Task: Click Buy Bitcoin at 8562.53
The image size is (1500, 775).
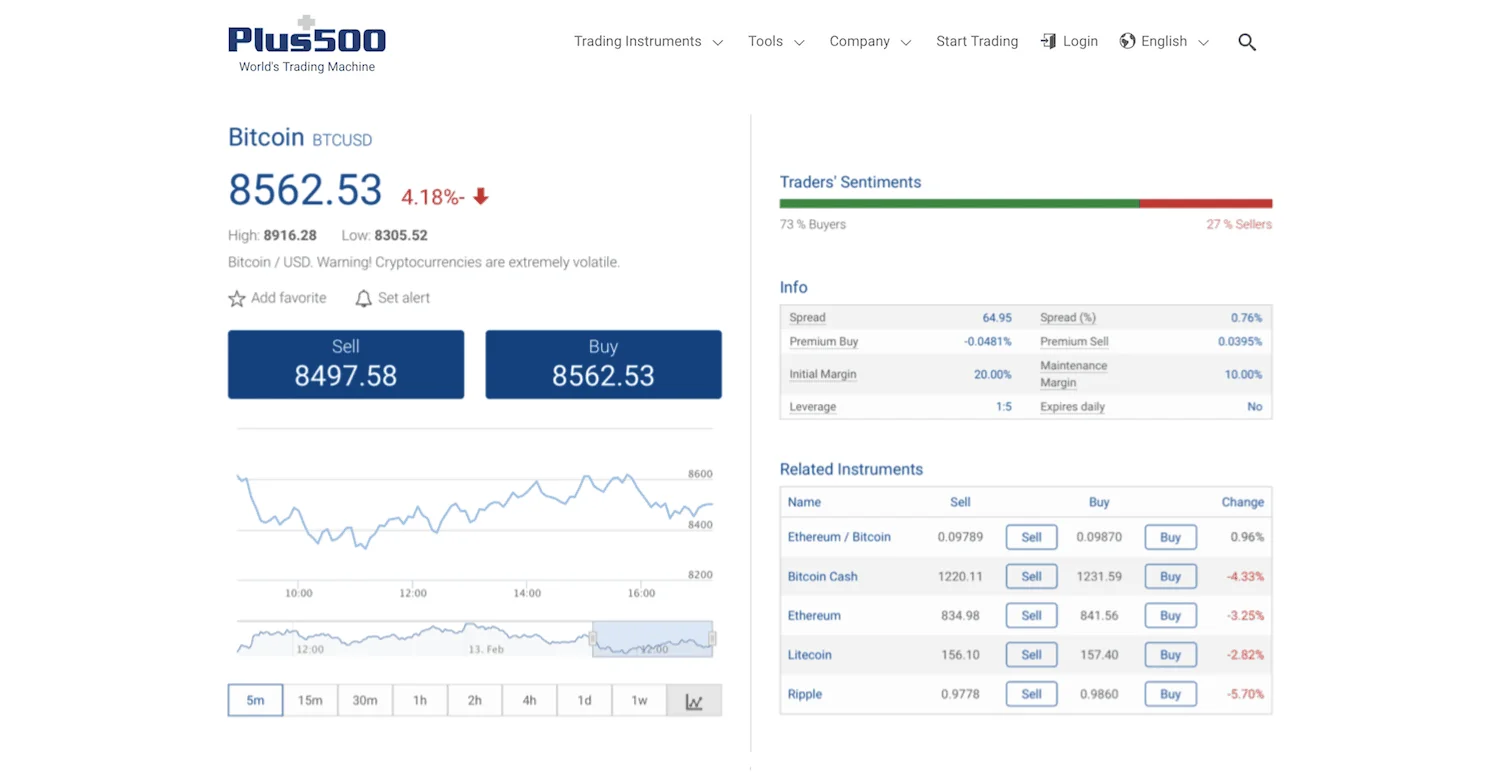Action: [603, 364]
